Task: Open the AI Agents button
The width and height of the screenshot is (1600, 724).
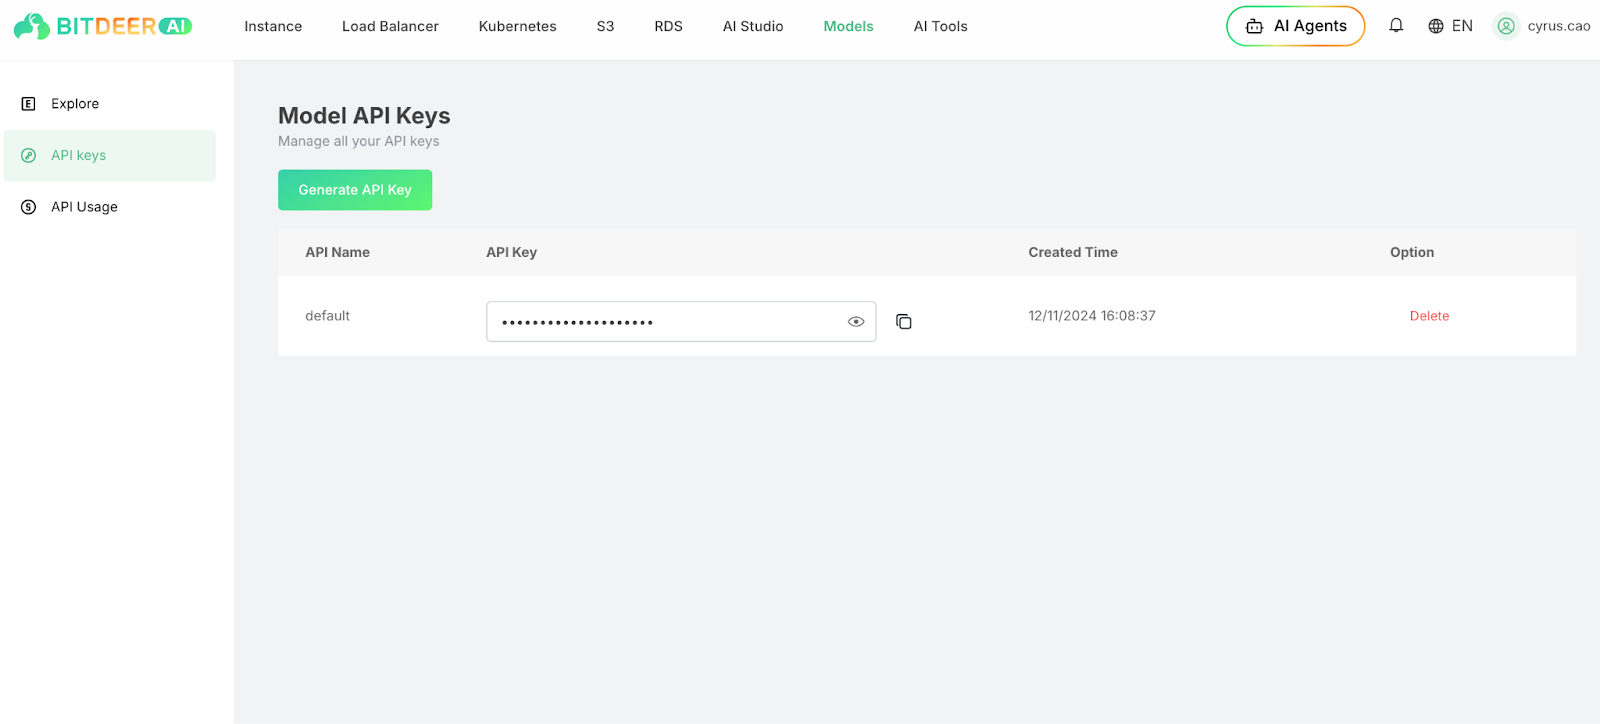Action: point(1295,26)
